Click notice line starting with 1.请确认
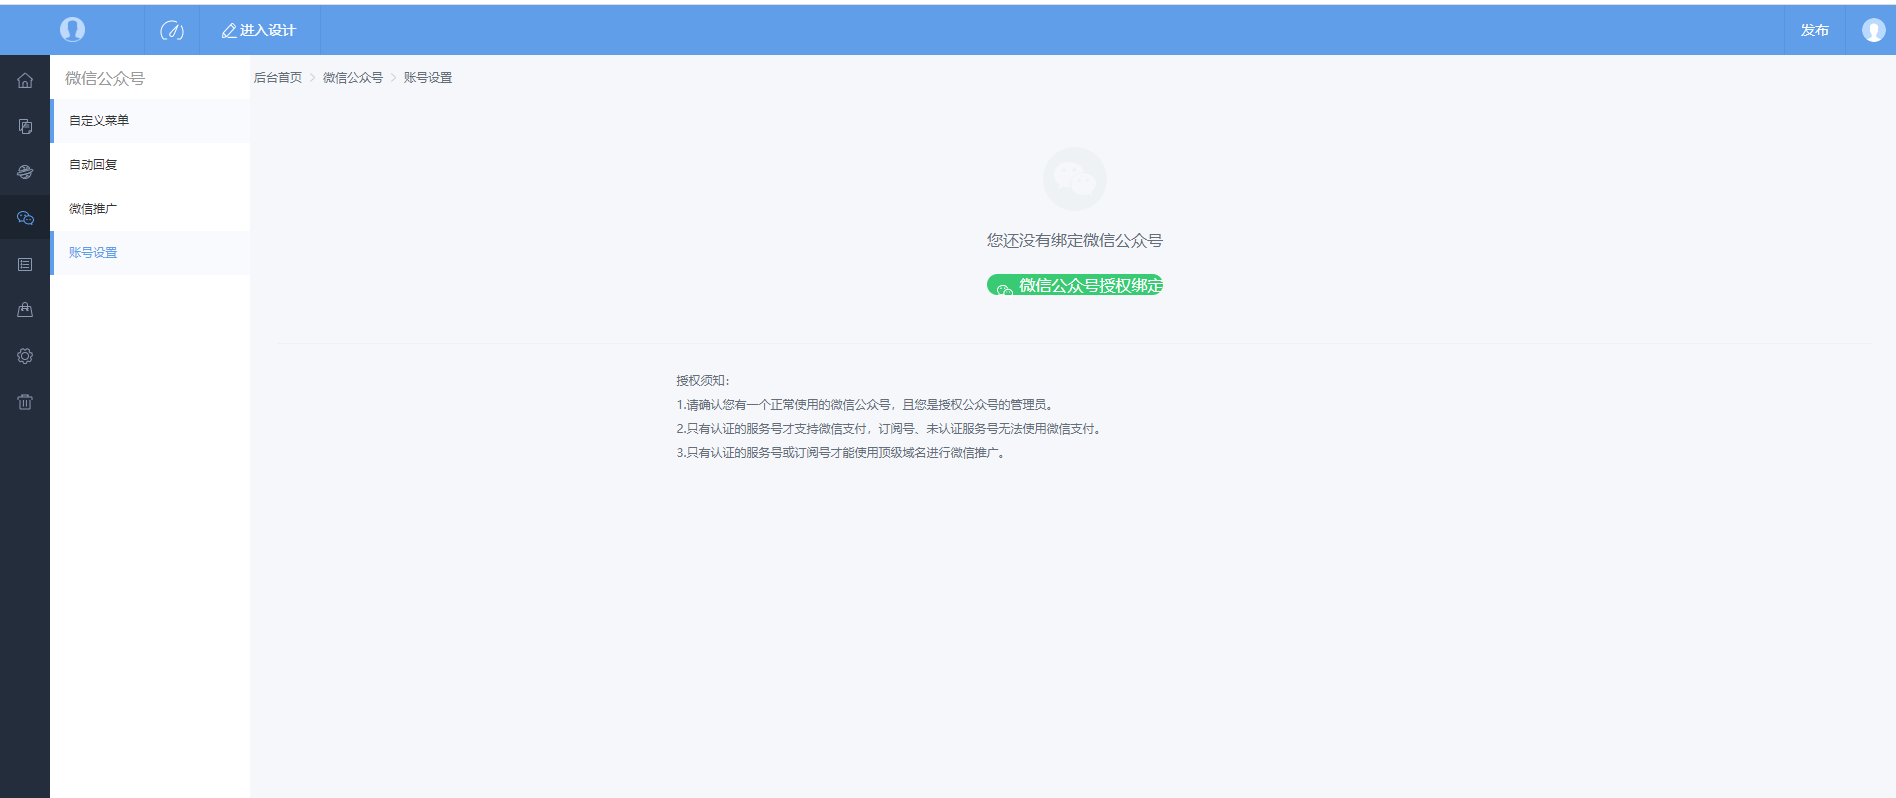Image resolution: width=1896 pixels, height=798 pixels. click(866, 404)
